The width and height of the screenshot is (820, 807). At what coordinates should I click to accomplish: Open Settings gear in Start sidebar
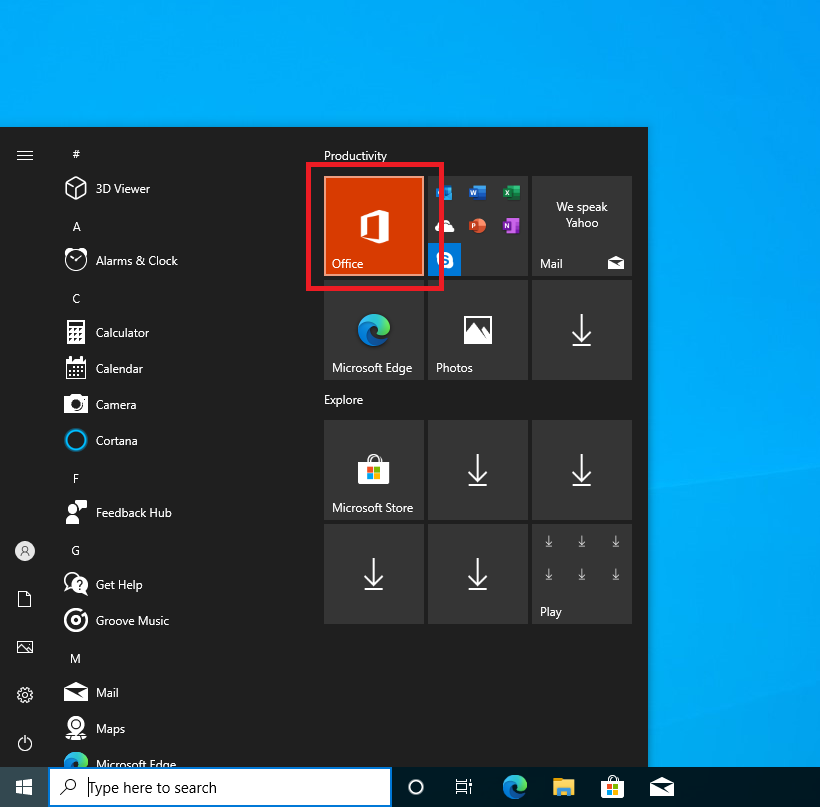click(x=25, y=695)
